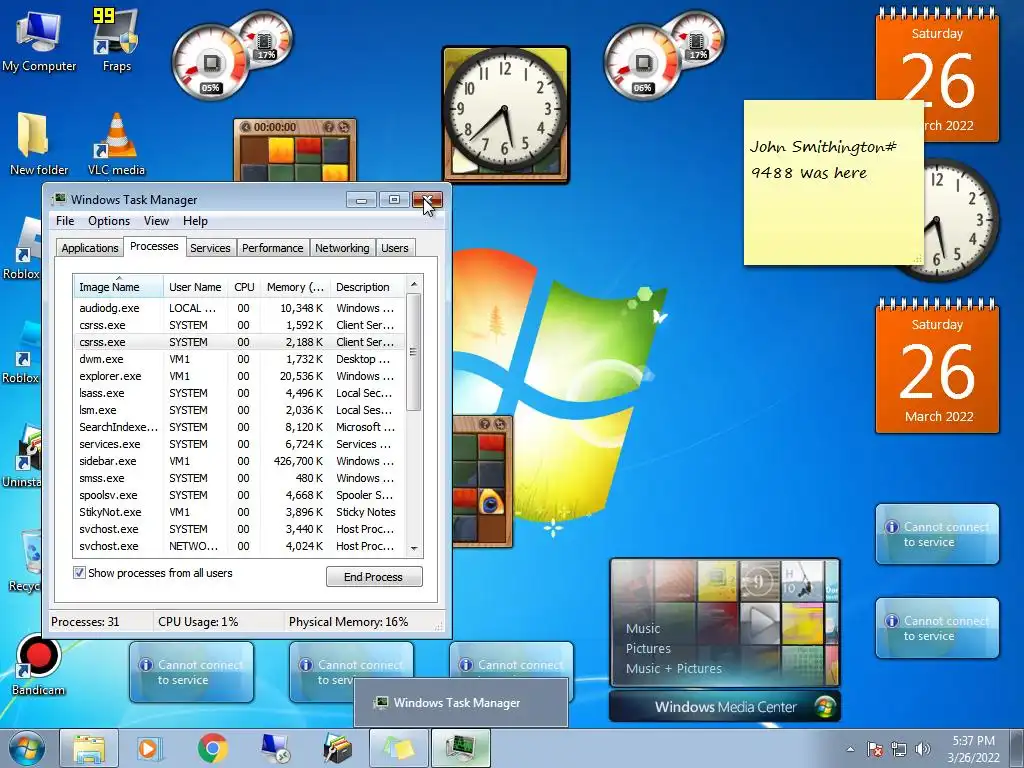Select the smss.exe process row

coord(238,477)
